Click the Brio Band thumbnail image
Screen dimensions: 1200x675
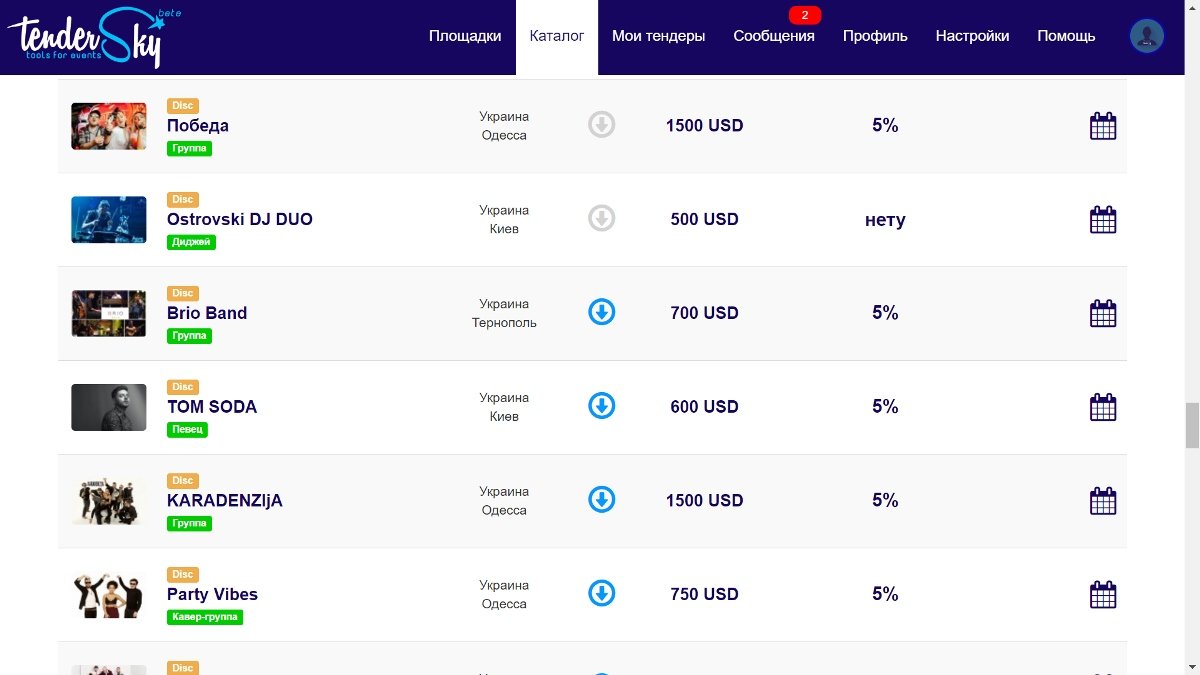pyautogui.click(x=108, y=313)
